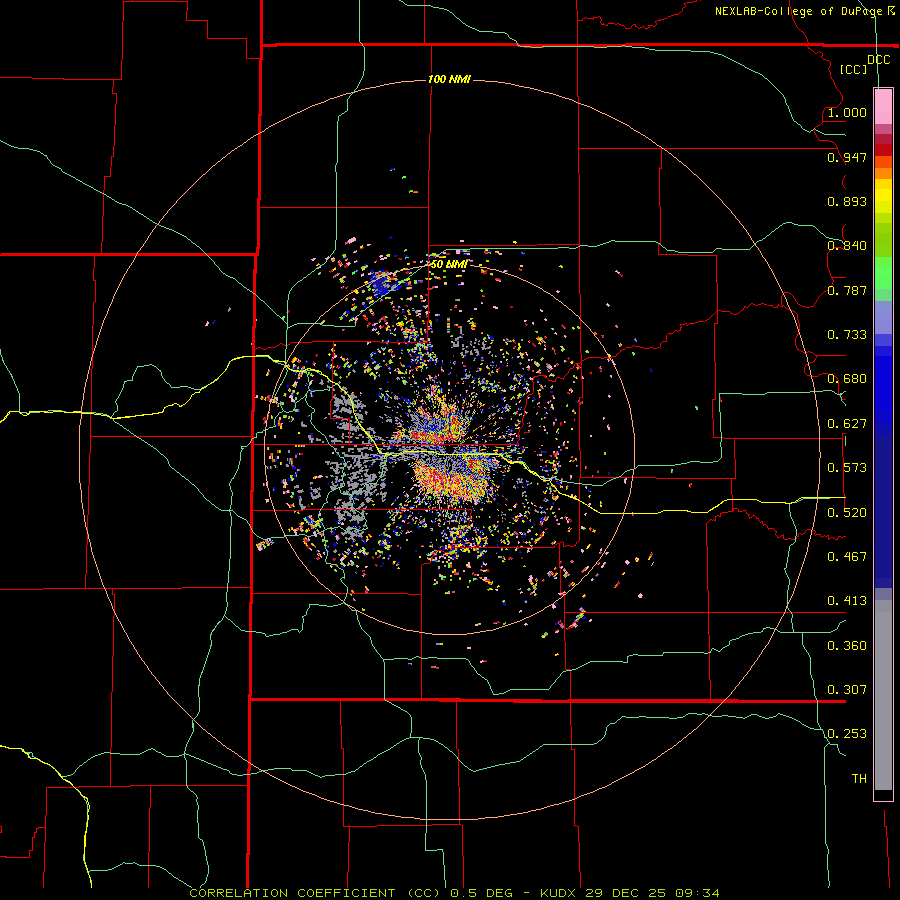Select the 0.627 legend value

coord(847,424)
